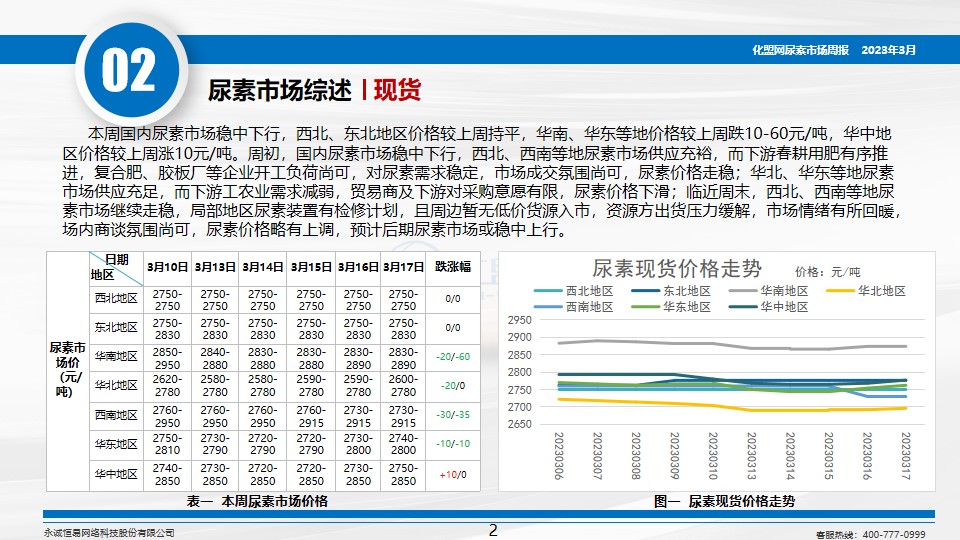Click the 3月17日 table column header
This screenshot has height=540, width=960.
point(403,267)
